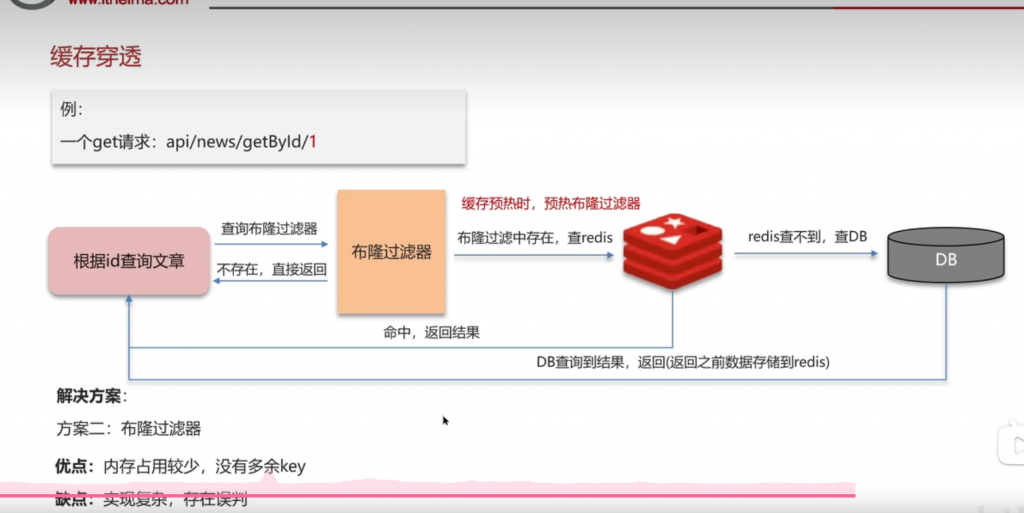Click the redis查不到，查DB label

click(807, 236)
